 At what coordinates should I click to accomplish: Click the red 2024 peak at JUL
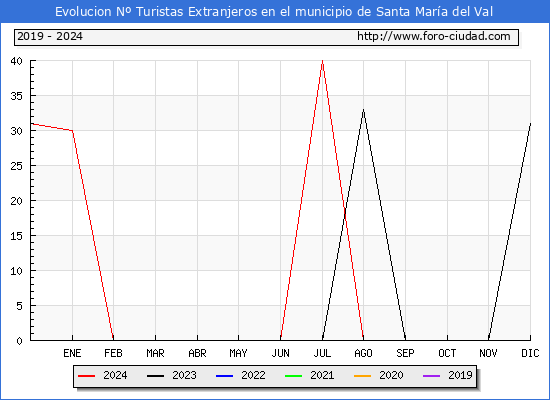tap(322, 61)
